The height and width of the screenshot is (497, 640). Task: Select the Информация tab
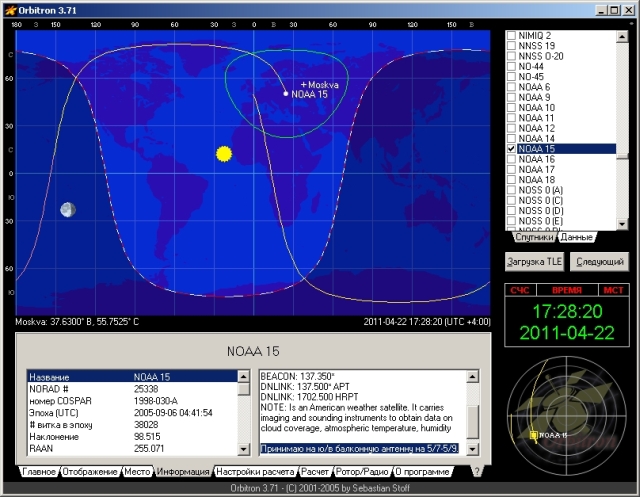[x=183, y=472]
